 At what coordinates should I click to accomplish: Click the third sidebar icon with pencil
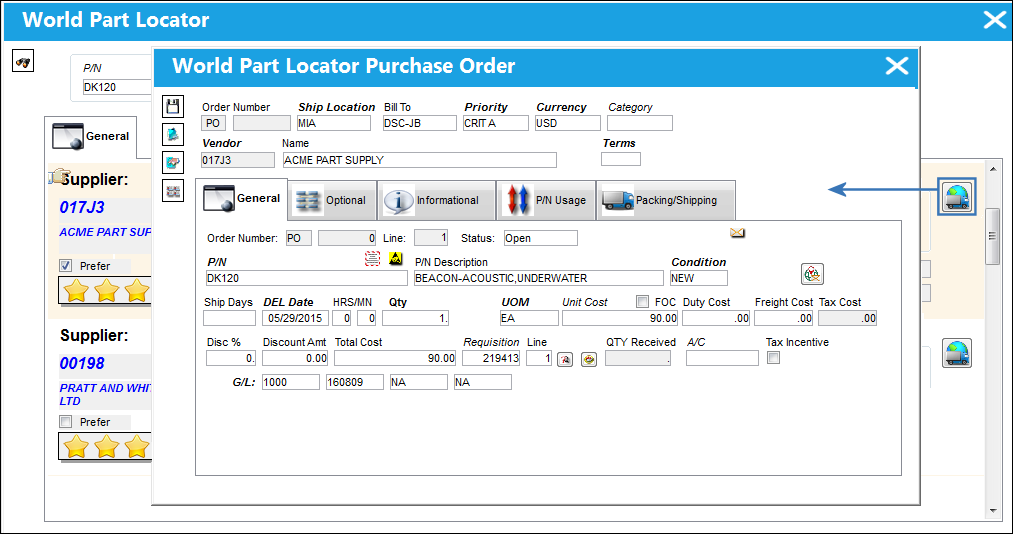(174, 162)
